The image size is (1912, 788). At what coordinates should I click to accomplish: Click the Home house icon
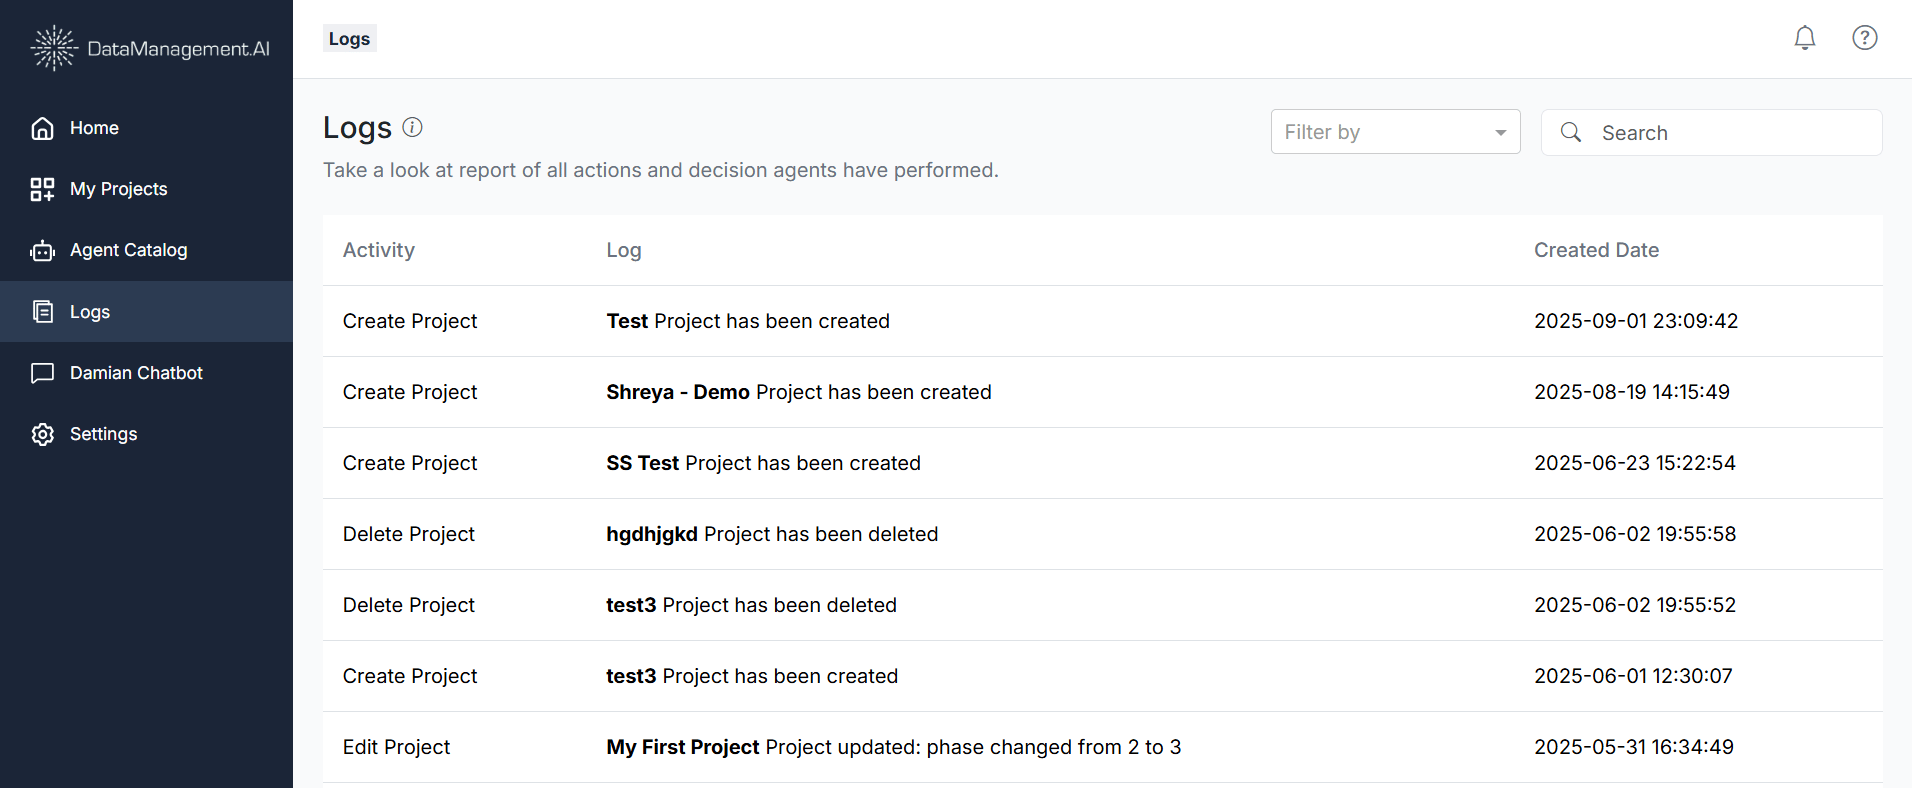(42, 128)
